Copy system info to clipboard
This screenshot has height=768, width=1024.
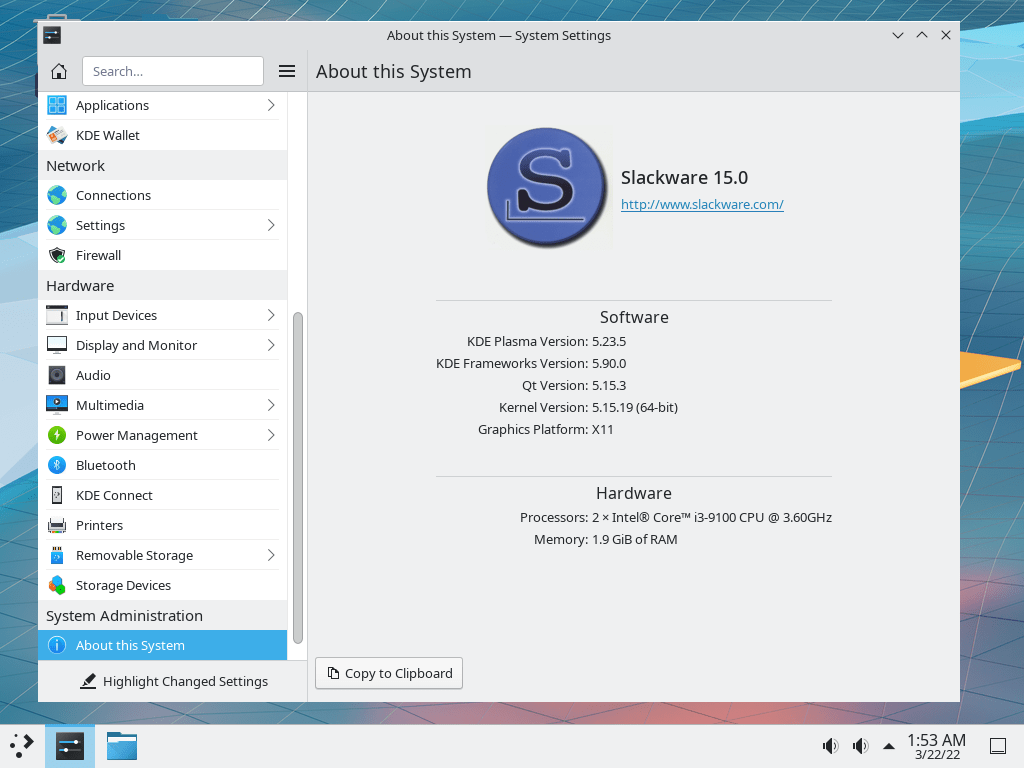389,673
